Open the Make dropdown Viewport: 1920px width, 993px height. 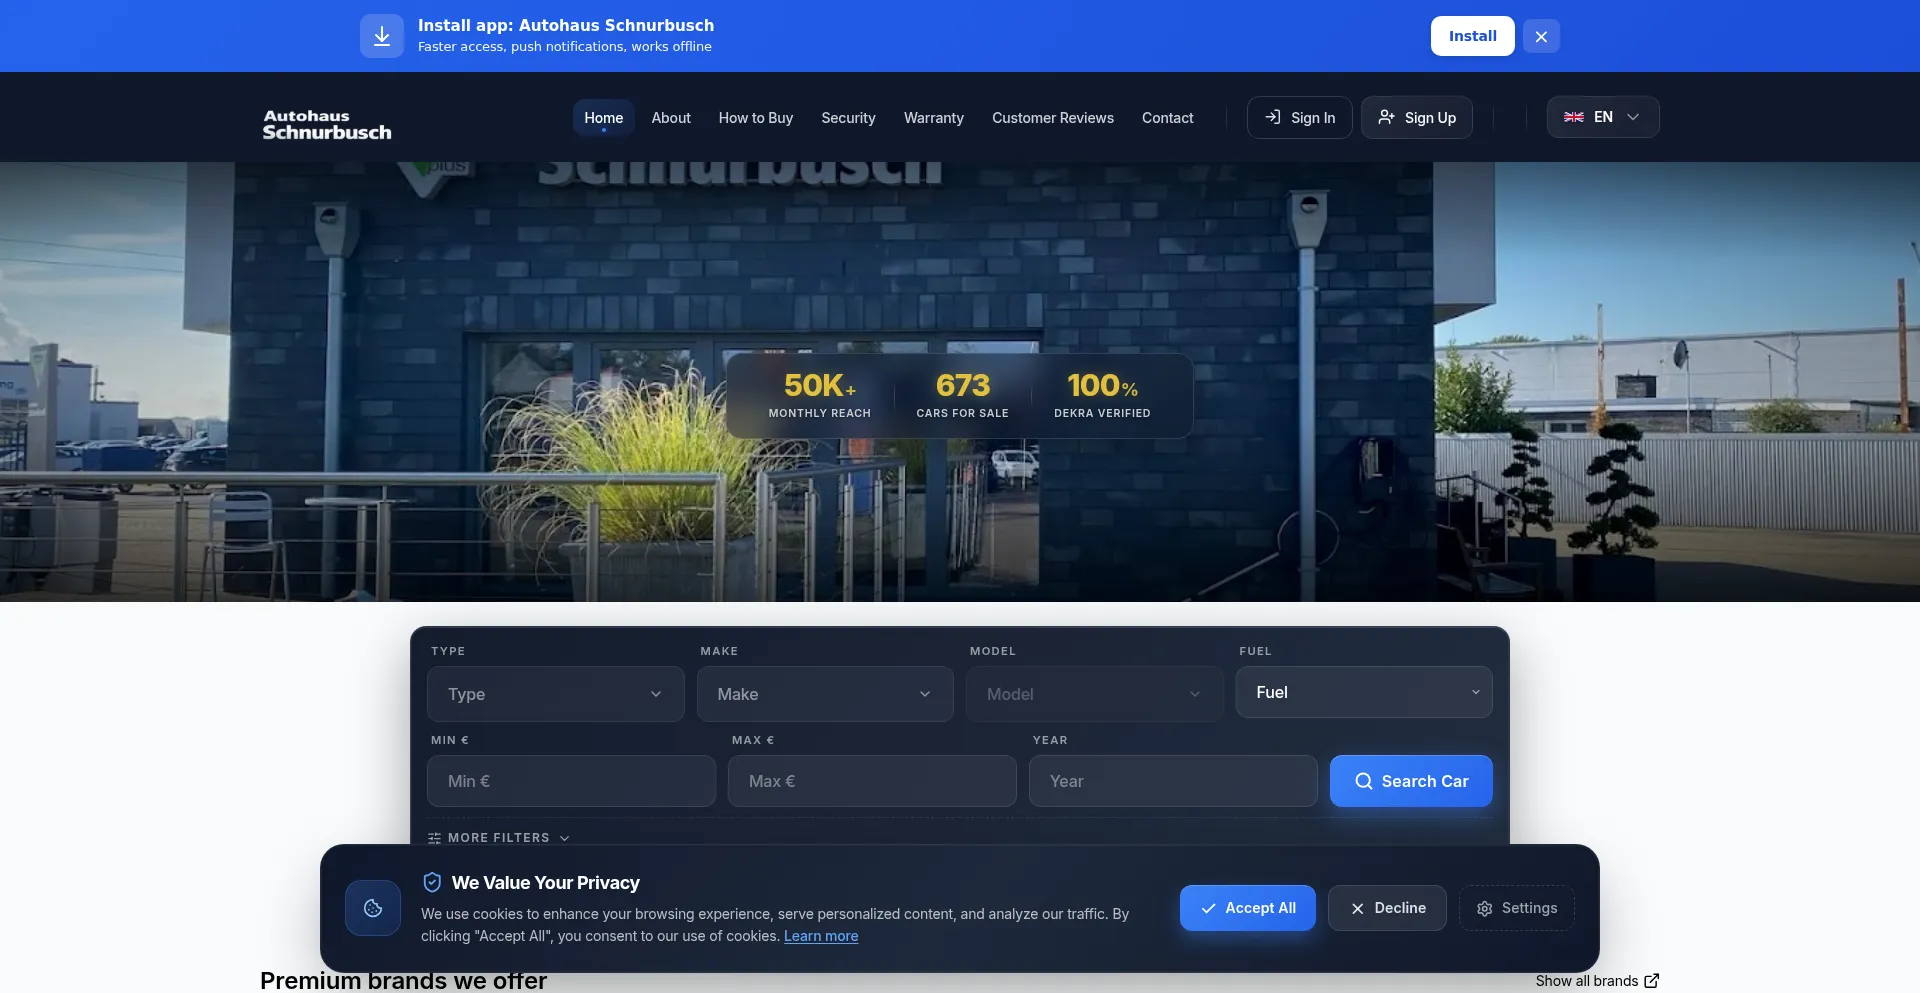pyautogui.click(x=825, y=694)
